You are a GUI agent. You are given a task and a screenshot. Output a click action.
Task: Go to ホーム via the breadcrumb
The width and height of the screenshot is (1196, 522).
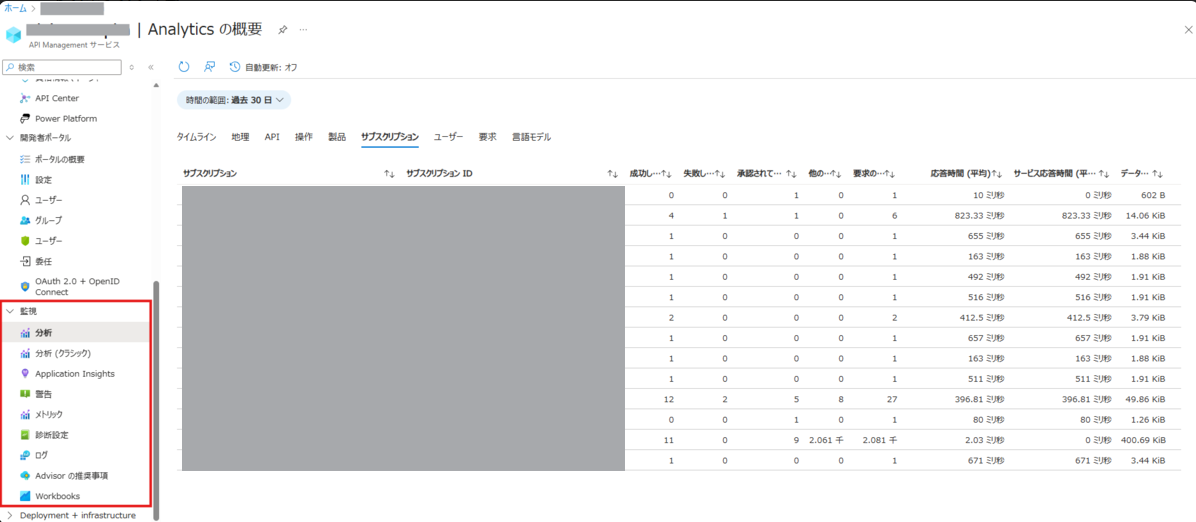click(x=15, y=8)
